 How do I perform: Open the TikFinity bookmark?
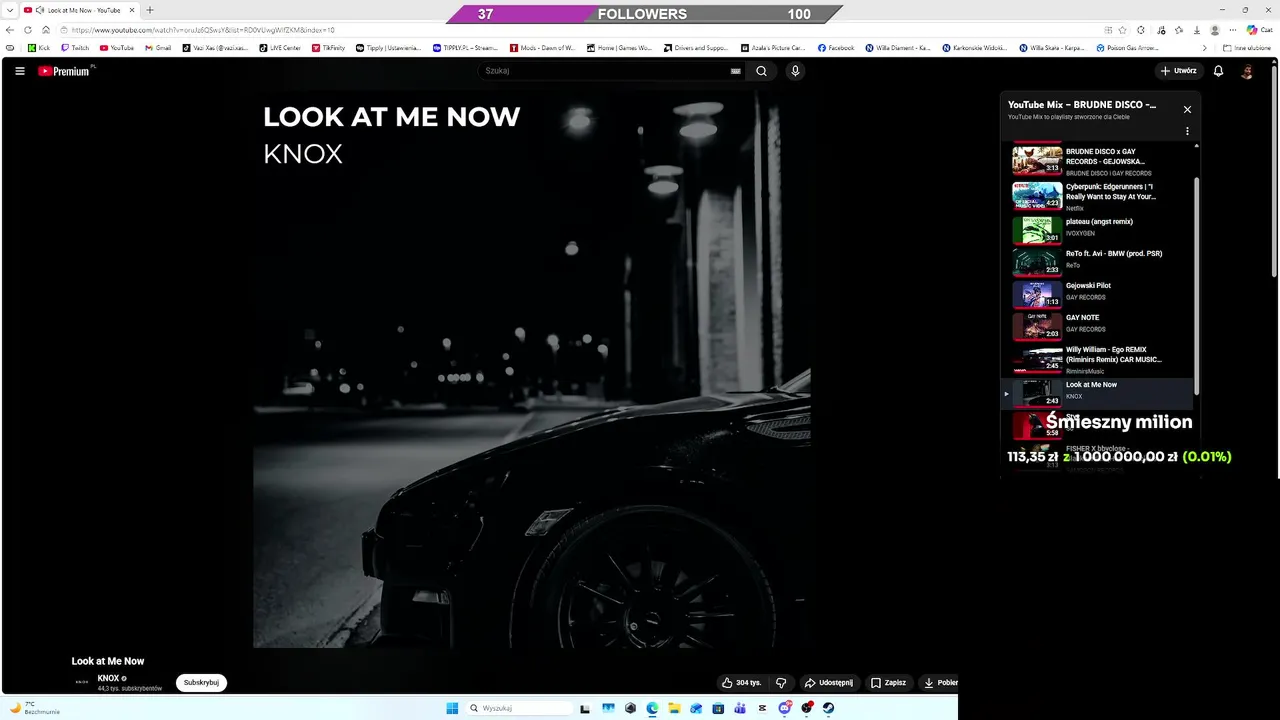point(327,47)
